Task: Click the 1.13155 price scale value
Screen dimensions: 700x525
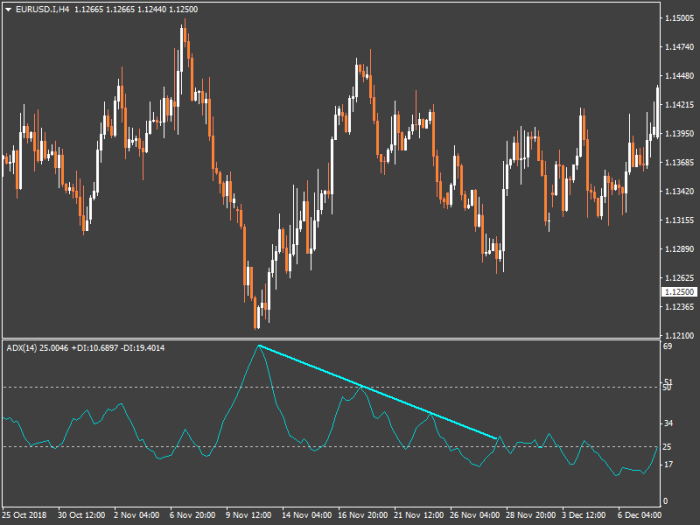Action: tap(679, 220)
